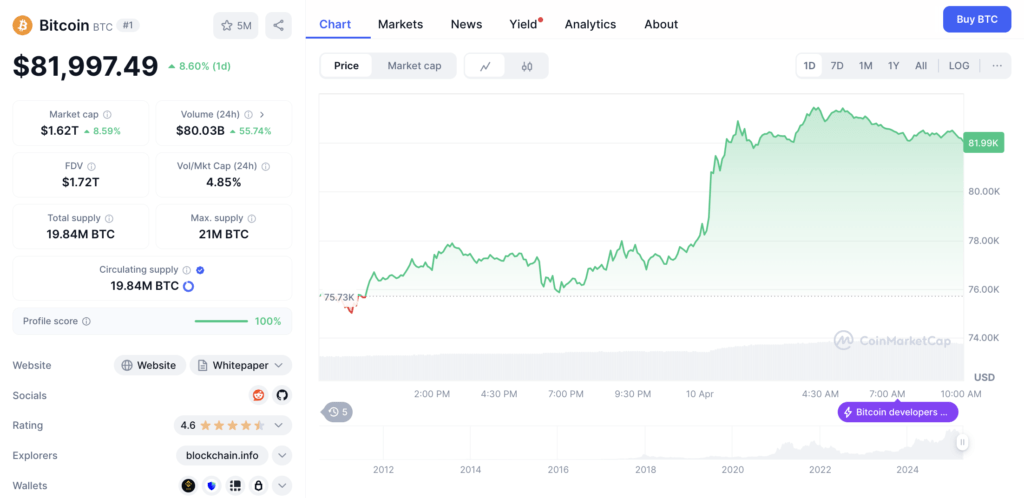Set chart range to 1M
The height and width of the screenshot is (498, 1024).
(x=865, y=66)
